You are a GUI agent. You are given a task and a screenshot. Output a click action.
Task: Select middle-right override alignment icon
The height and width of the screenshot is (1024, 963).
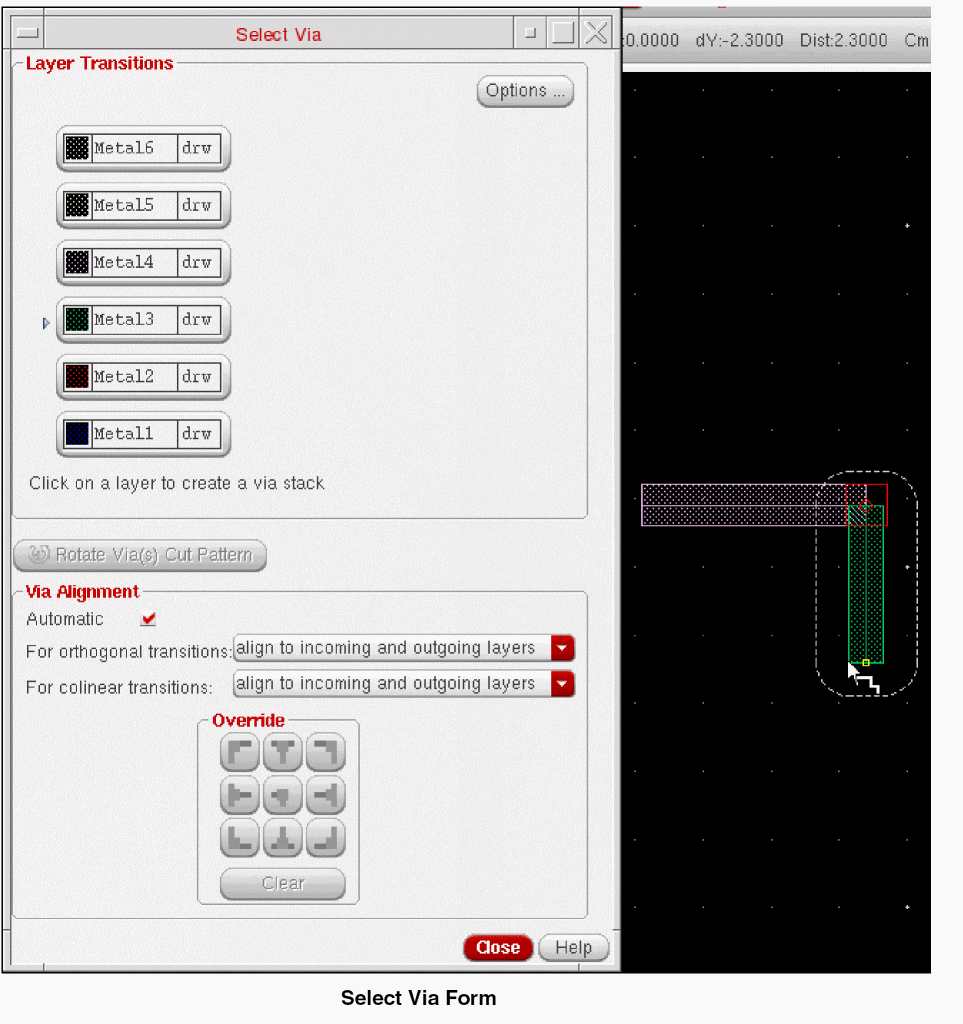[x=326, y=795]
